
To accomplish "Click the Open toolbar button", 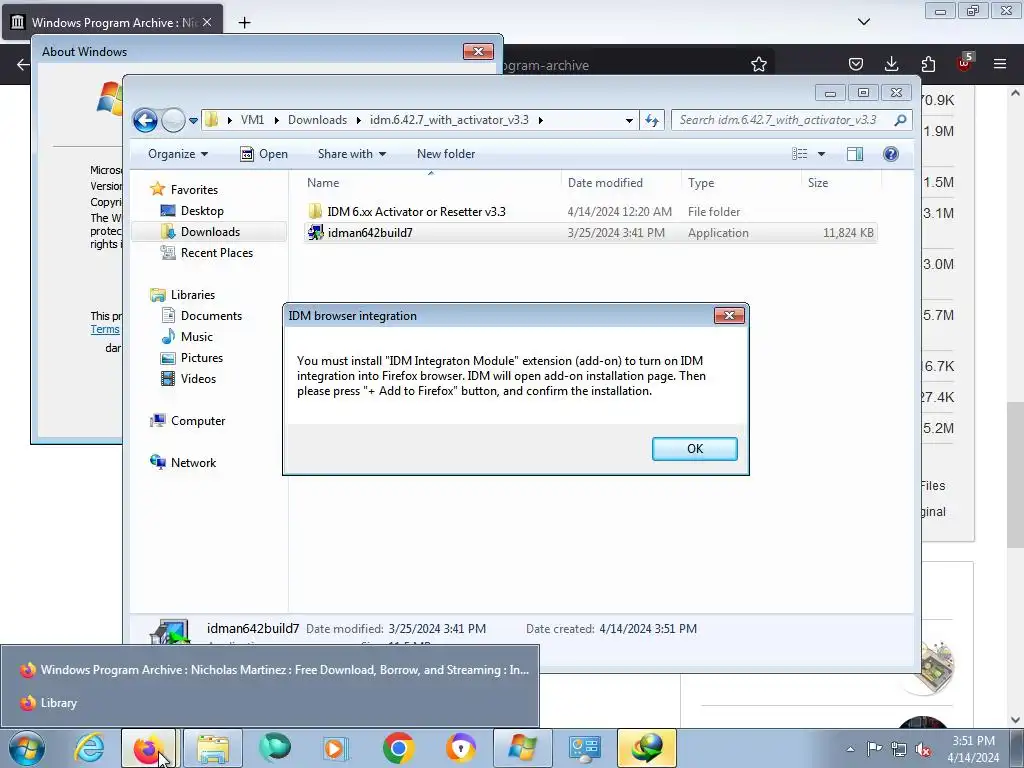I will (264, 154).
